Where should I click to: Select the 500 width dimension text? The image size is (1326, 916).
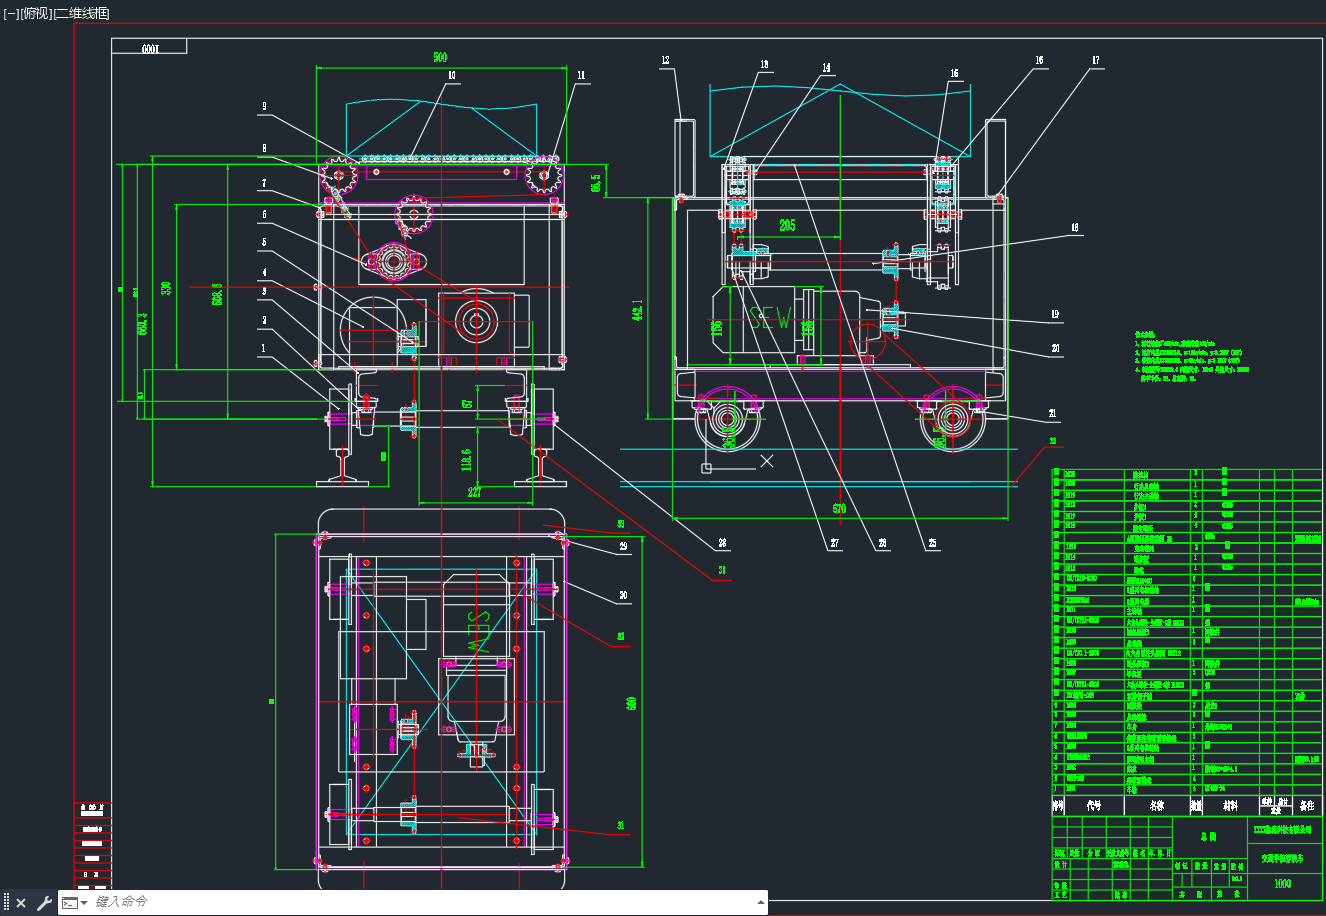pyautogui.click(x=440, y=57)
